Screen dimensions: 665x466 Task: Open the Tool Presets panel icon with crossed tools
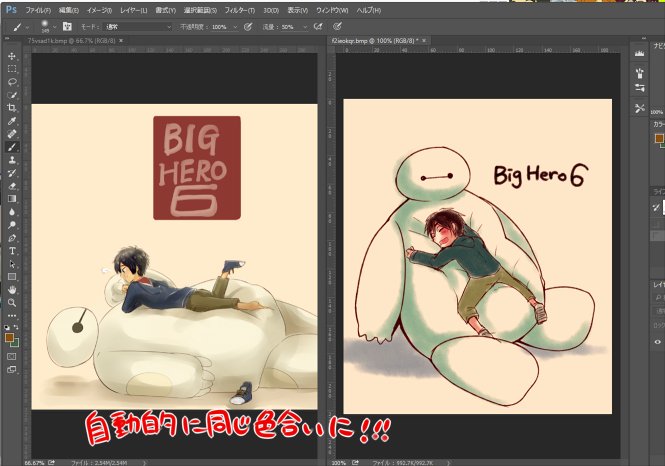[640, 108]
